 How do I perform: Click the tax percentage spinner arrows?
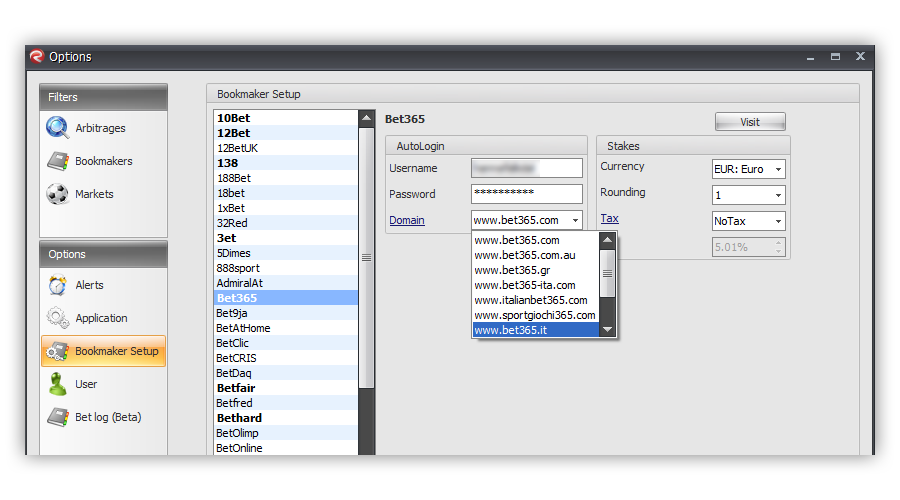pos(778,247)
